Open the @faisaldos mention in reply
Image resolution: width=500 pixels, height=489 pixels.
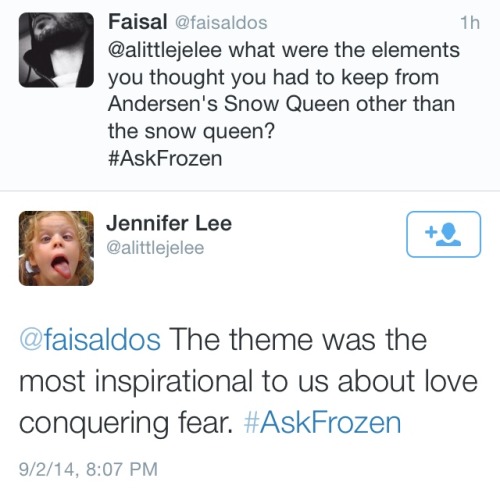click(90, 340)
